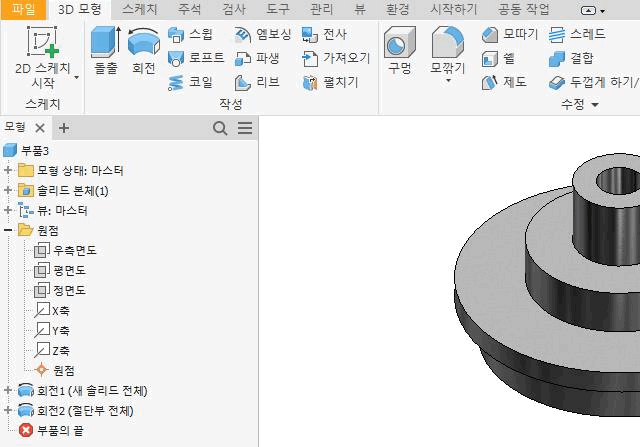Choose the 로프트 loft tool
Viewport: 640px width, 447px height.
click(x=196, y=58)
